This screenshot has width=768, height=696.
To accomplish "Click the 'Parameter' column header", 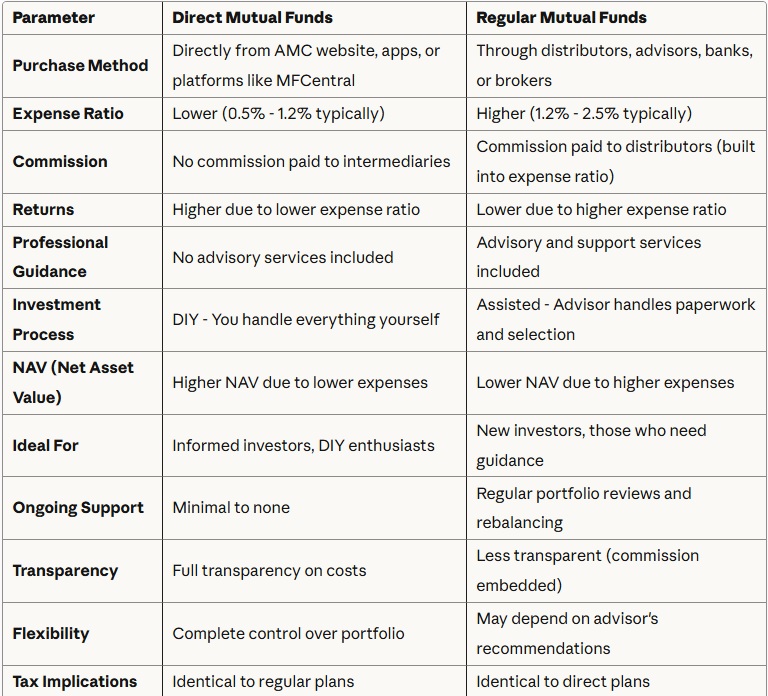I will (x=52, y=17).
